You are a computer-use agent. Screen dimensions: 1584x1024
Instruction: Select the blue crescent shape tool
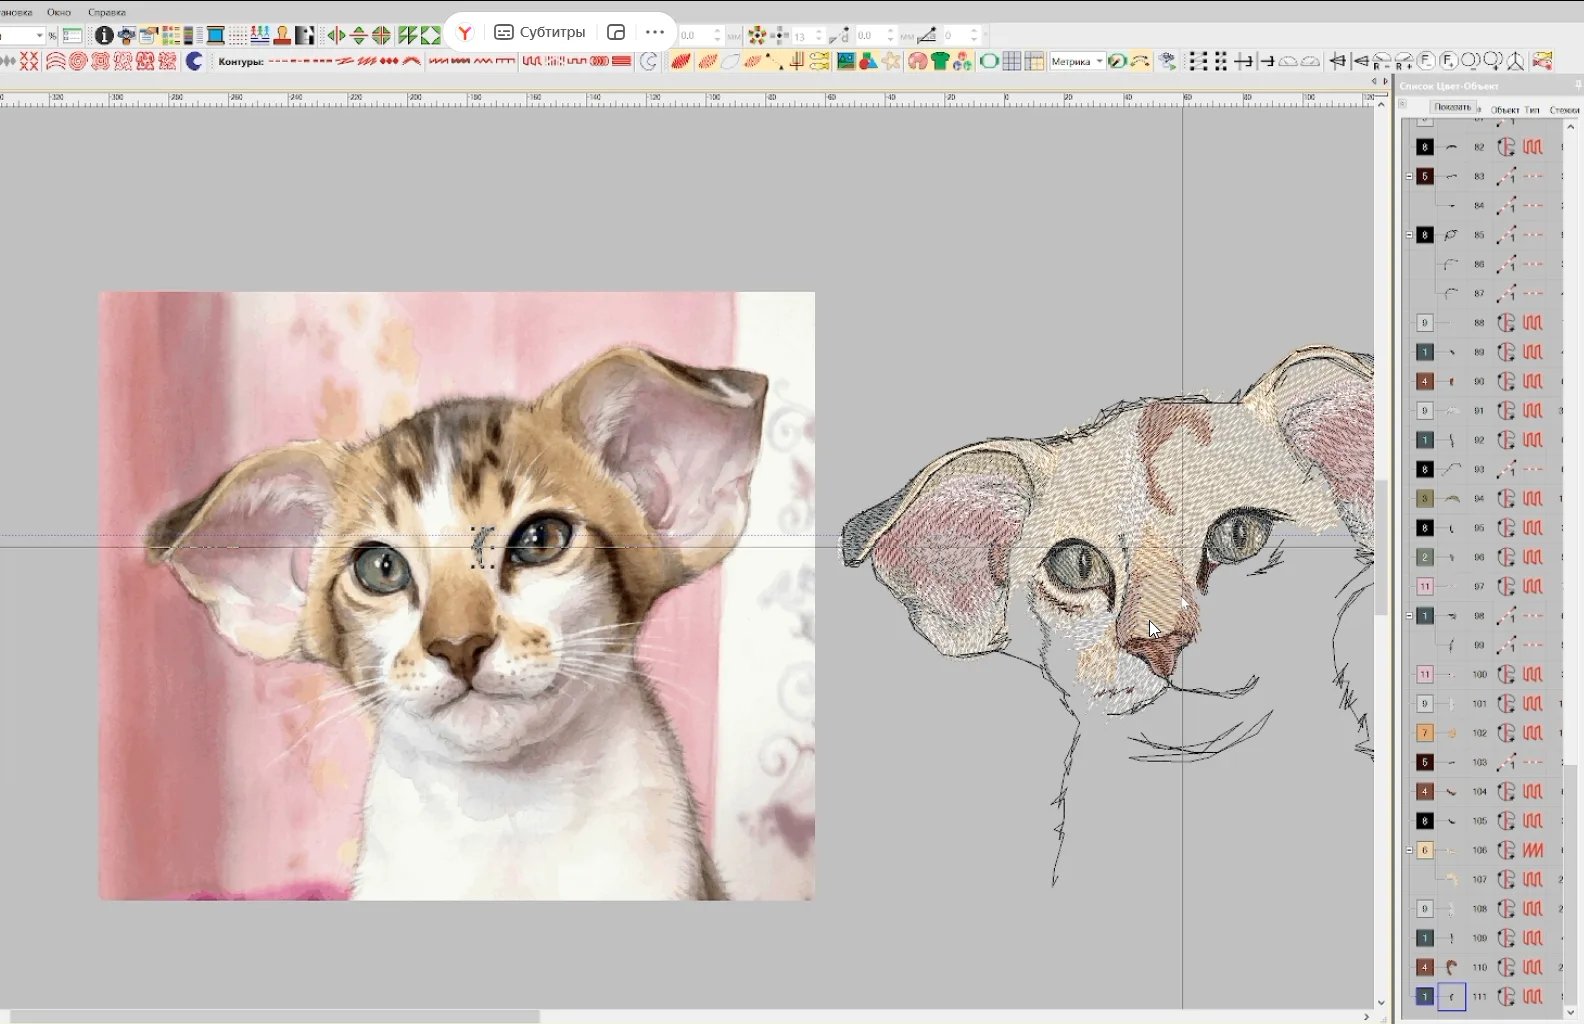point(194,62)
